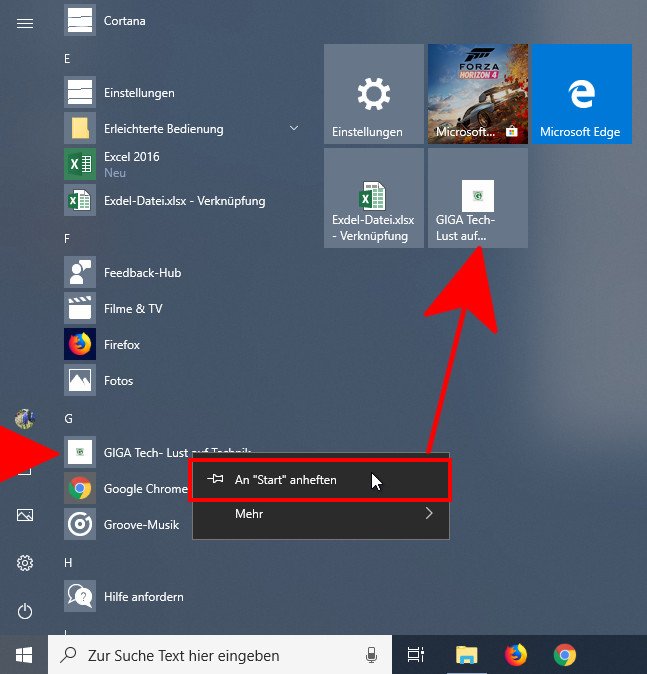The image size is (647, 674).
Task: Click GIGA Tech list entry icon
Action: [x=80, y=452]
